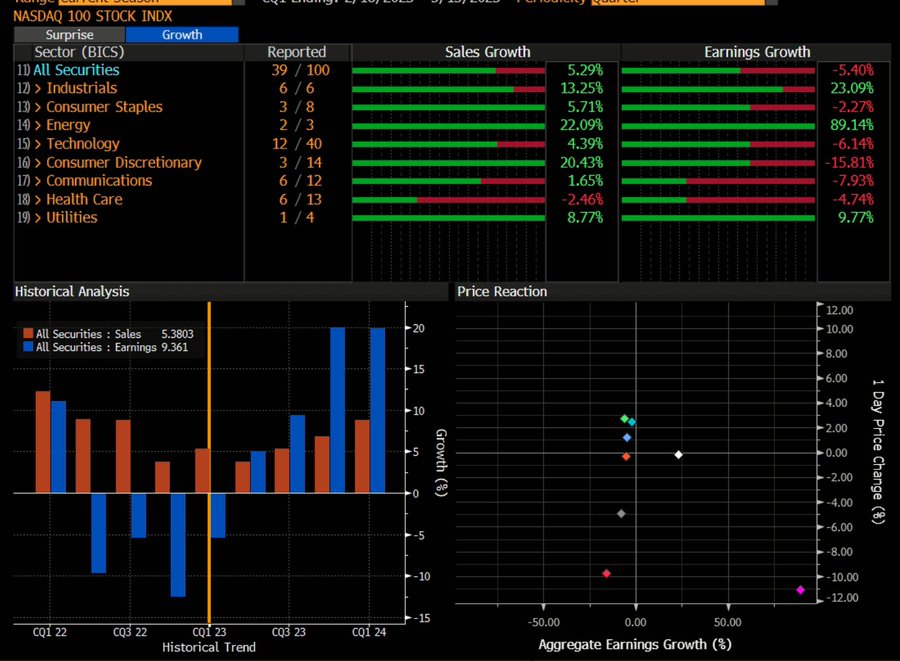
Task: Click the tallest blue CQ1 24 earnings bar
Action: click(x=378, y=410)
